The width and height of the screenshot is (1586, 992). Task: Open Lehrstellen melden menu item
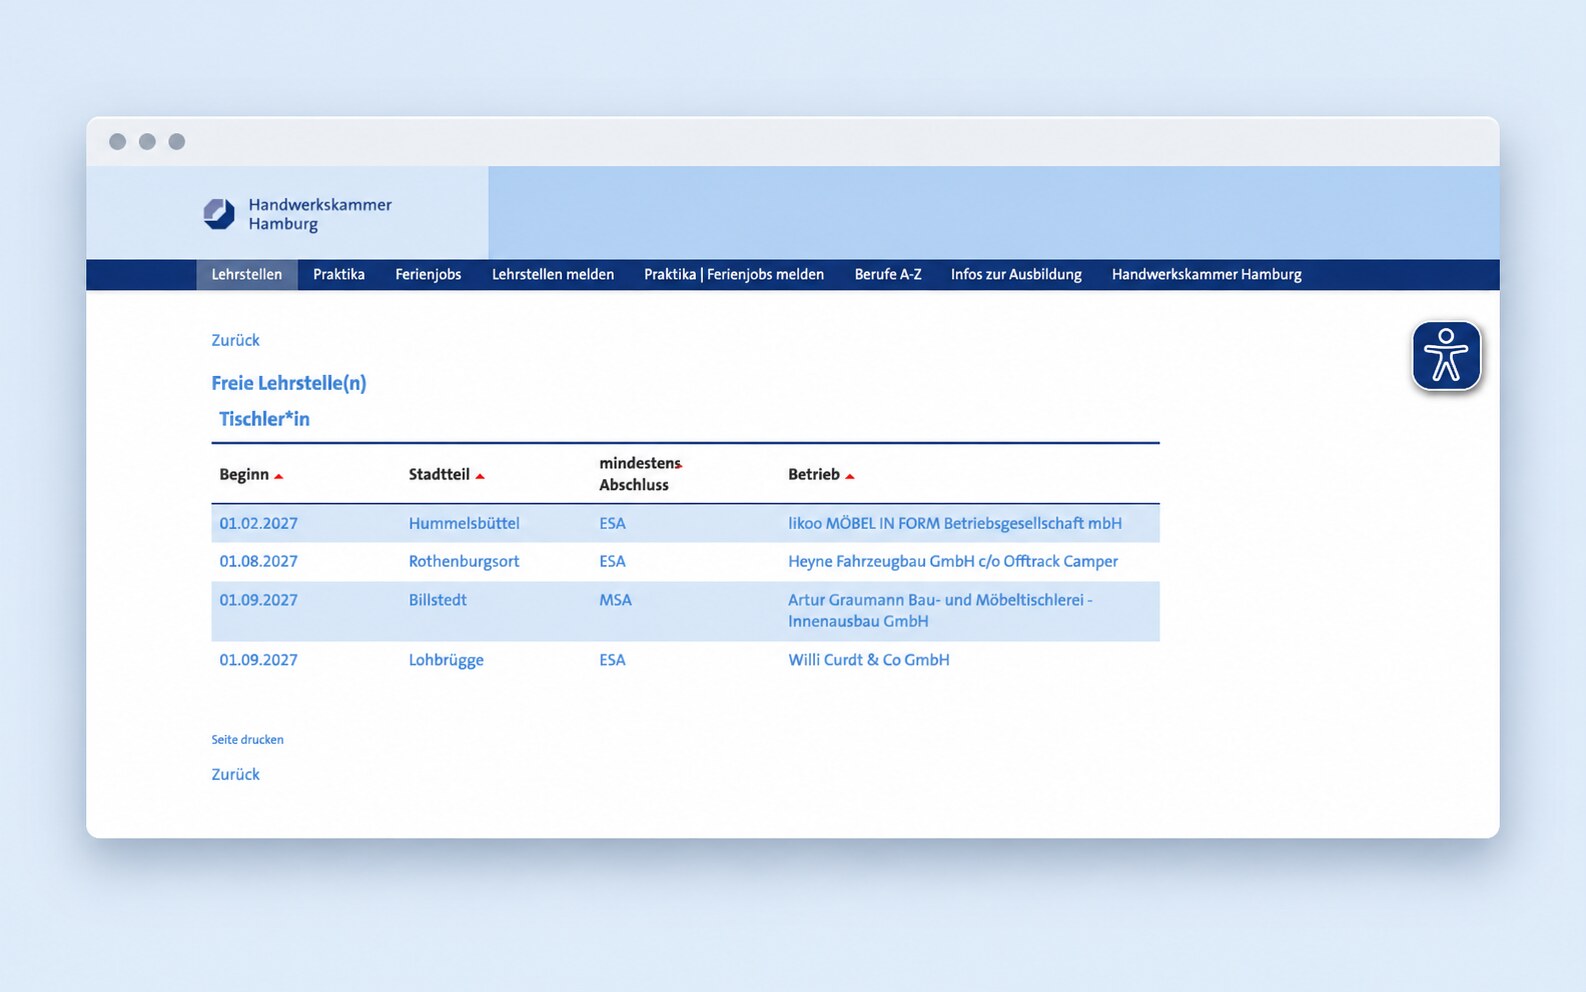point(553,274)
